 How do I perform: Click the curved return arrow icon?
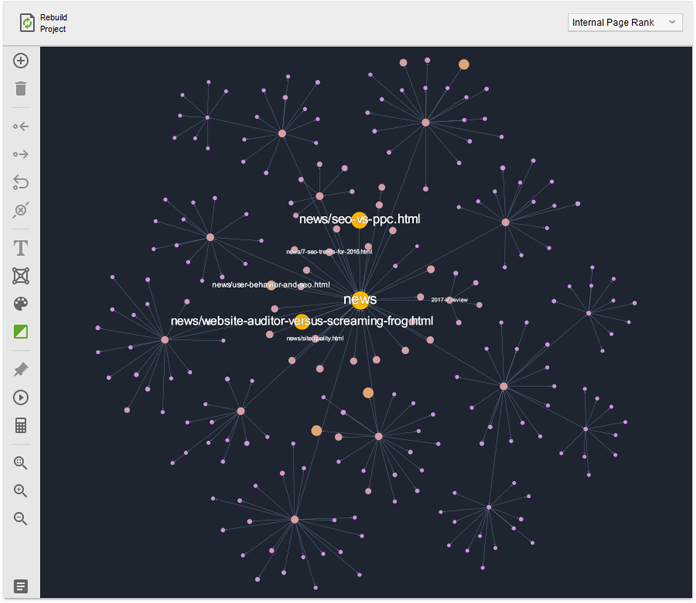[x=20, y=183]
